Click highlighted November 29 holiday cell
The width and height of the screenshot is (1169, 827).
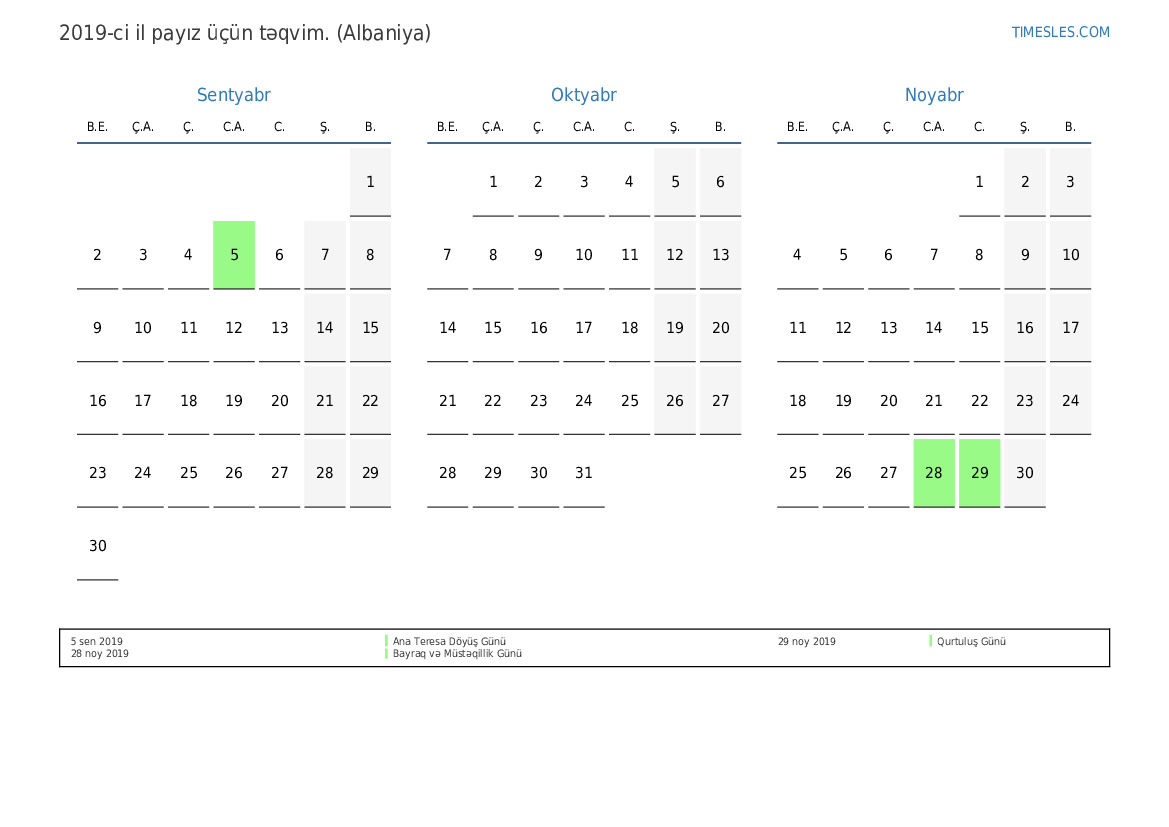click(x=979, y=473)
